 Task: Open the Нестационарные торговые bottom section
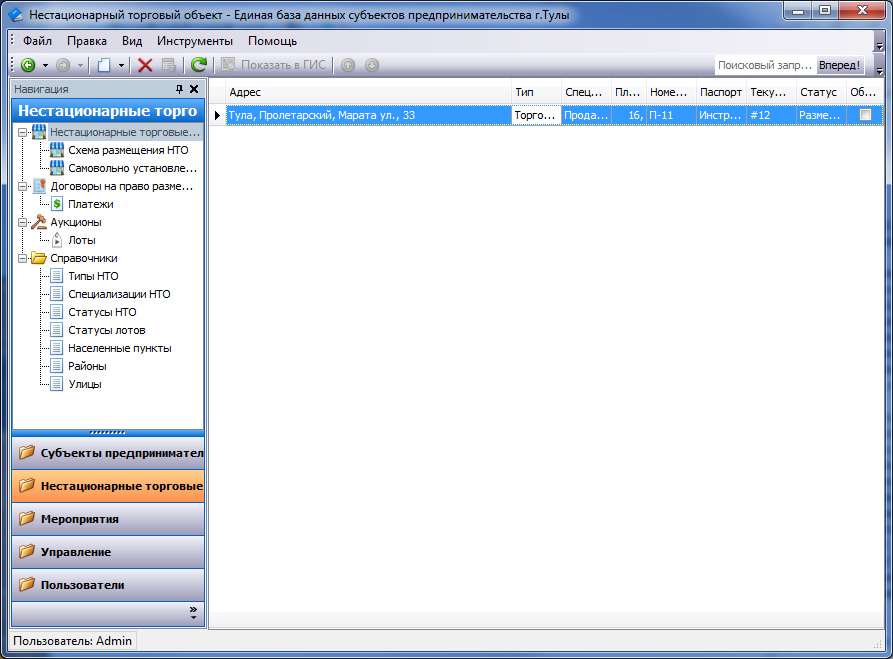[x=108, y=486]
